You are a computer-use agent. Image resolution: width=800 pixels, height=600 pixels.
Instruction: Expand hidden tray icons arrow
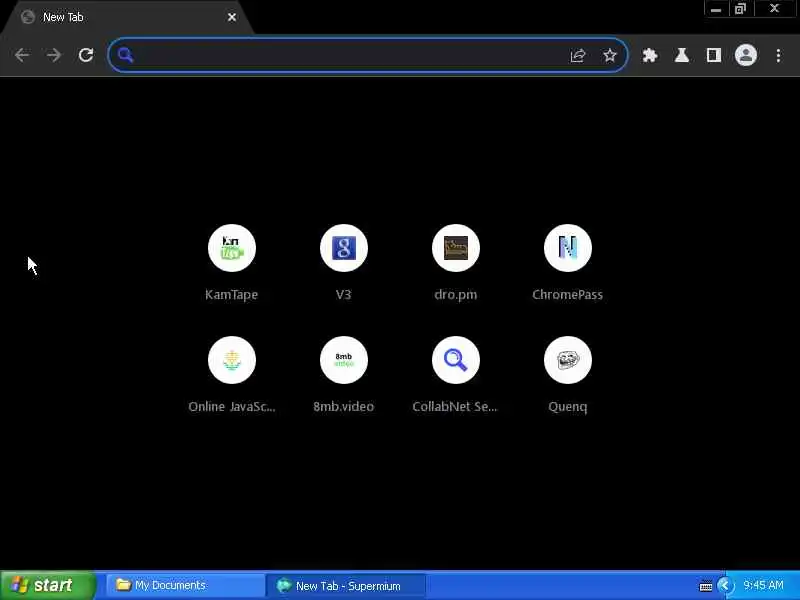point(723,585)
